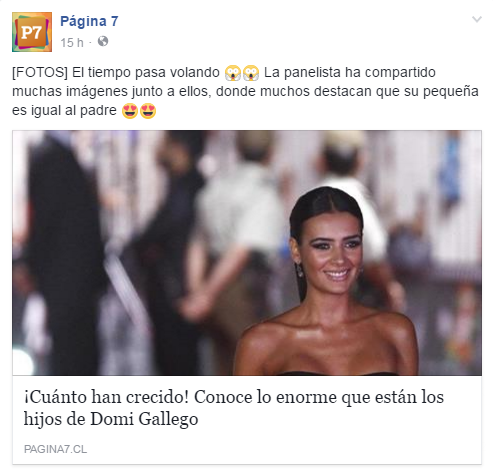
Task: Click the globe public privacy icon
Action: coord(103,41)
